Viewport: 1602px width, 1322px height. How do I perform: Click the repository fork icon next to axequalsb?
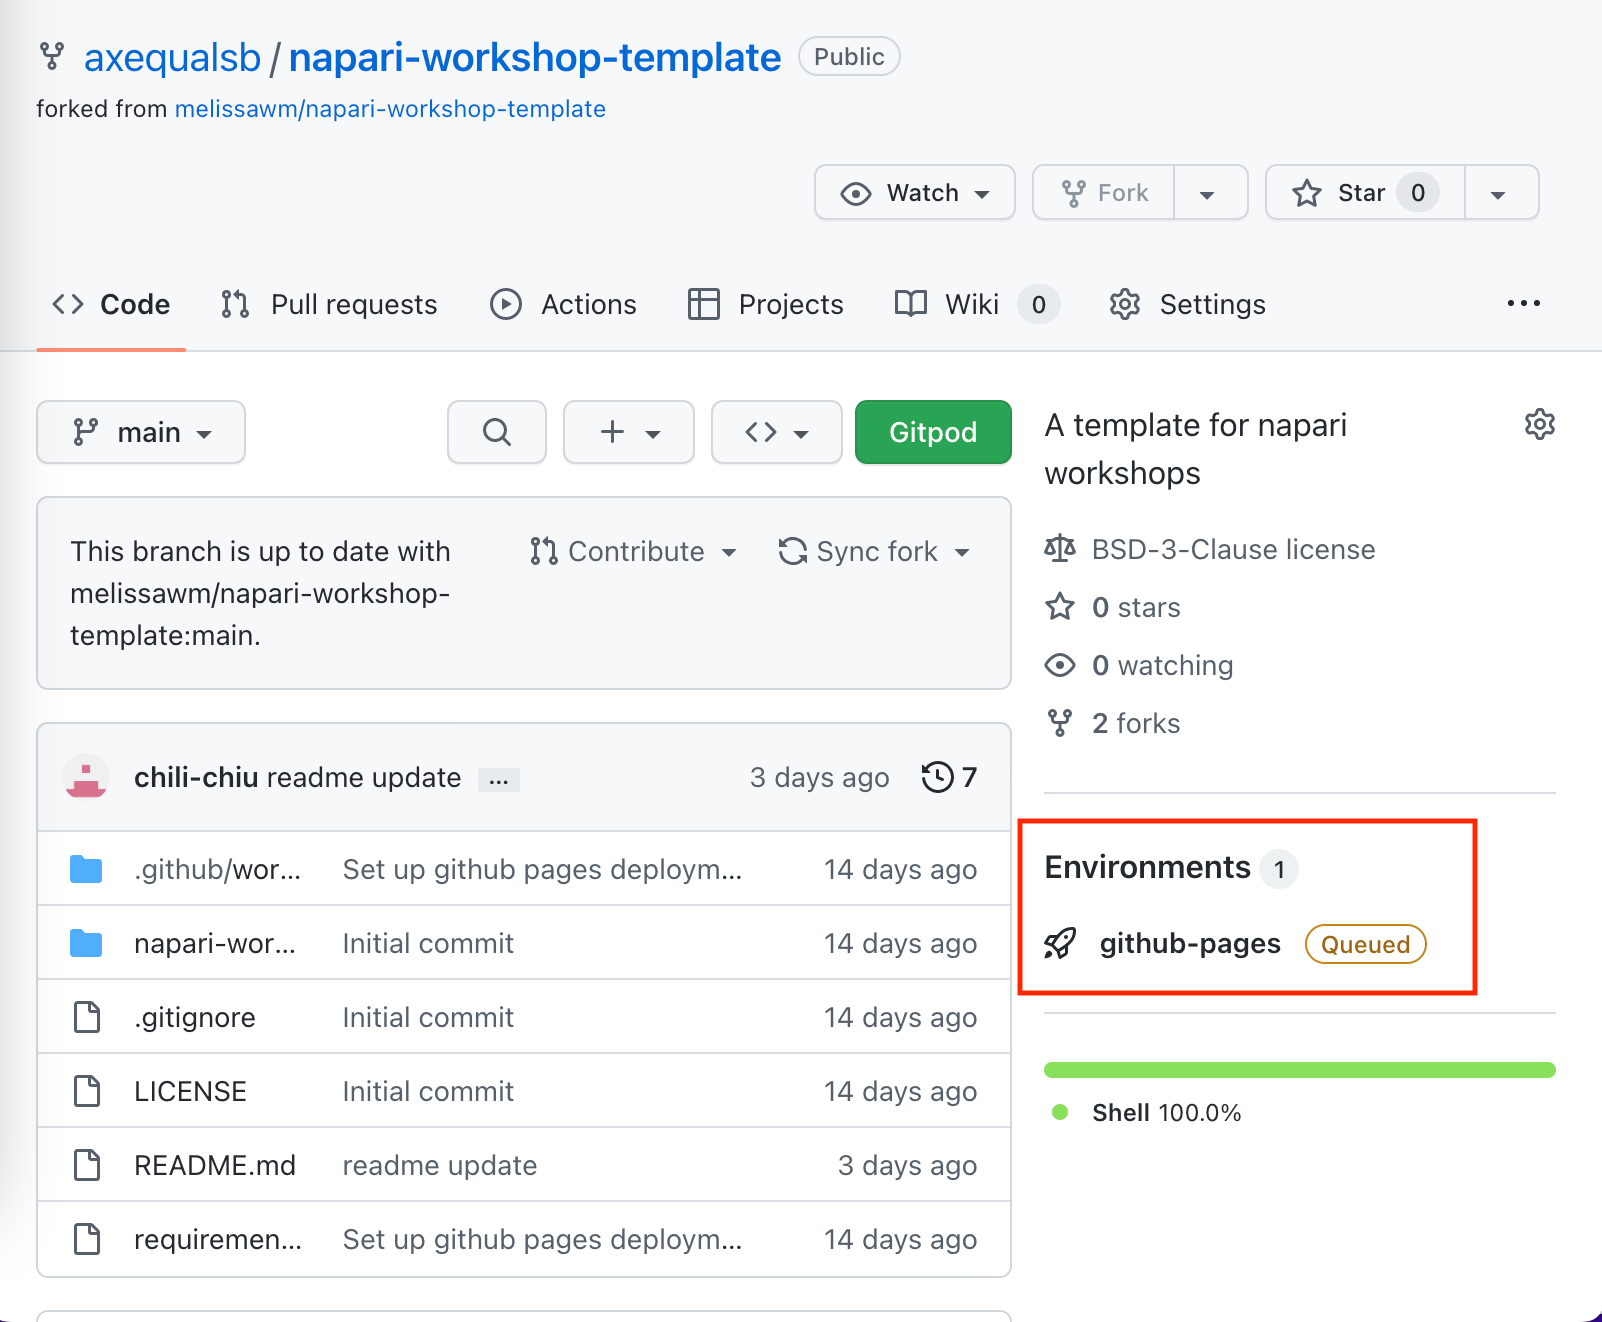pyautogui.click(x=50, y=57)
